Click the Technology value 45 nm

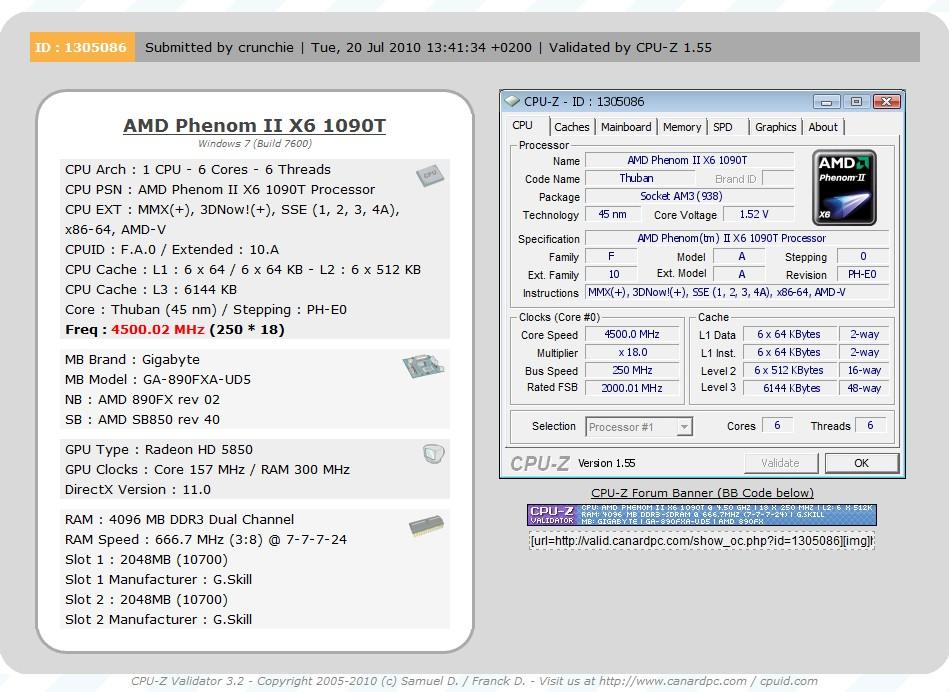click(x=613, y=214)
